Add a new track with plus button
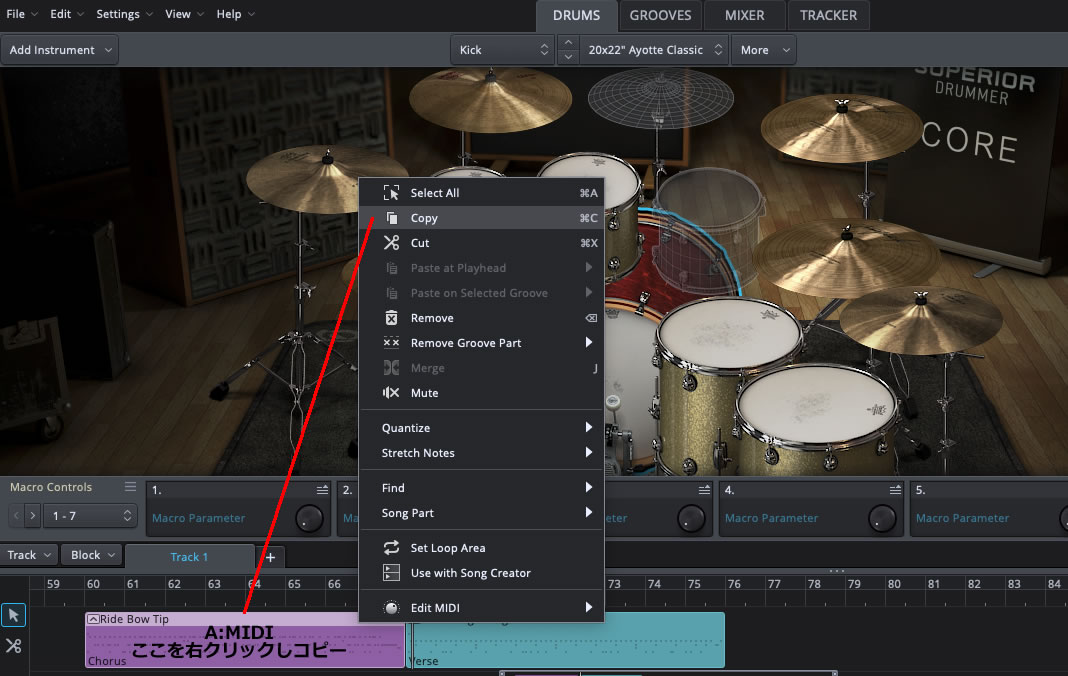Image resolution: width=1068 pixels, height=676 pixels. (x=270, y=557)
